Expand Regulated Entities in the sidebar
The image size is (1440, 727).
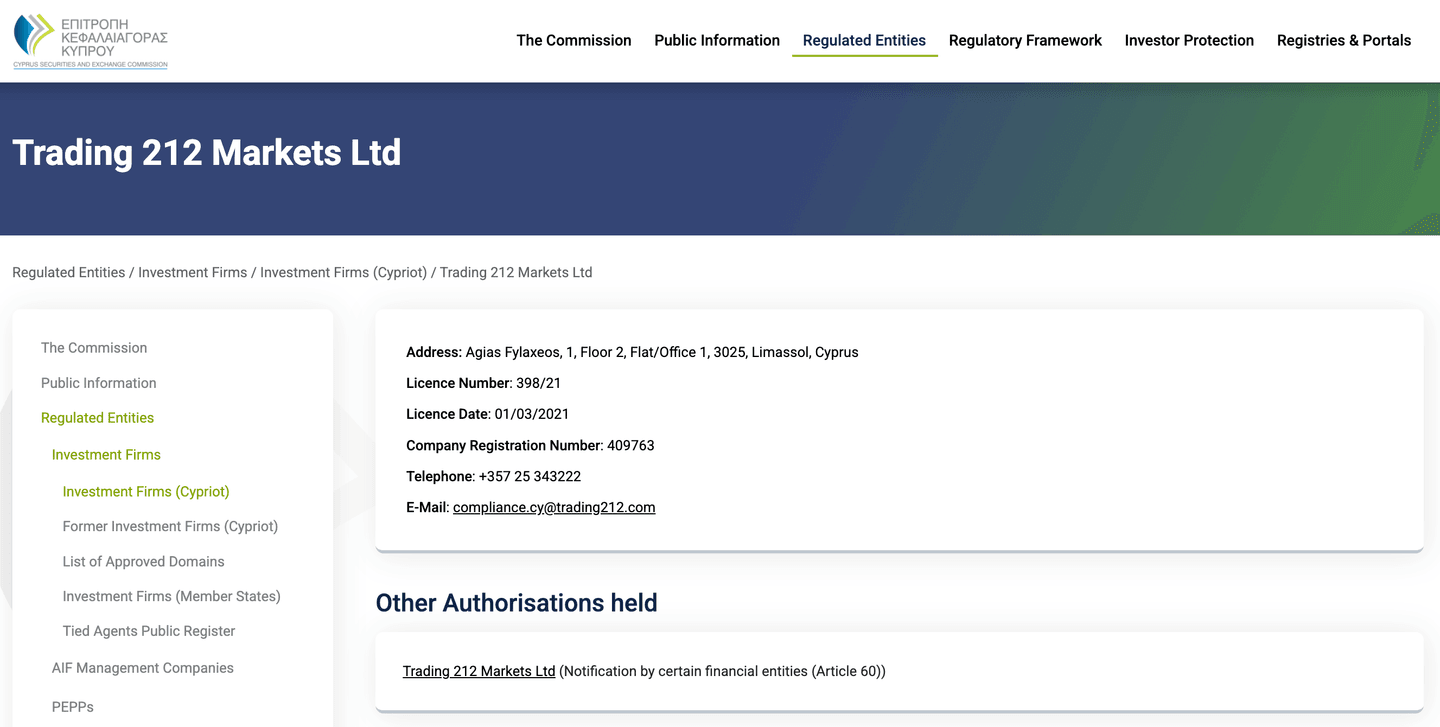98,418
